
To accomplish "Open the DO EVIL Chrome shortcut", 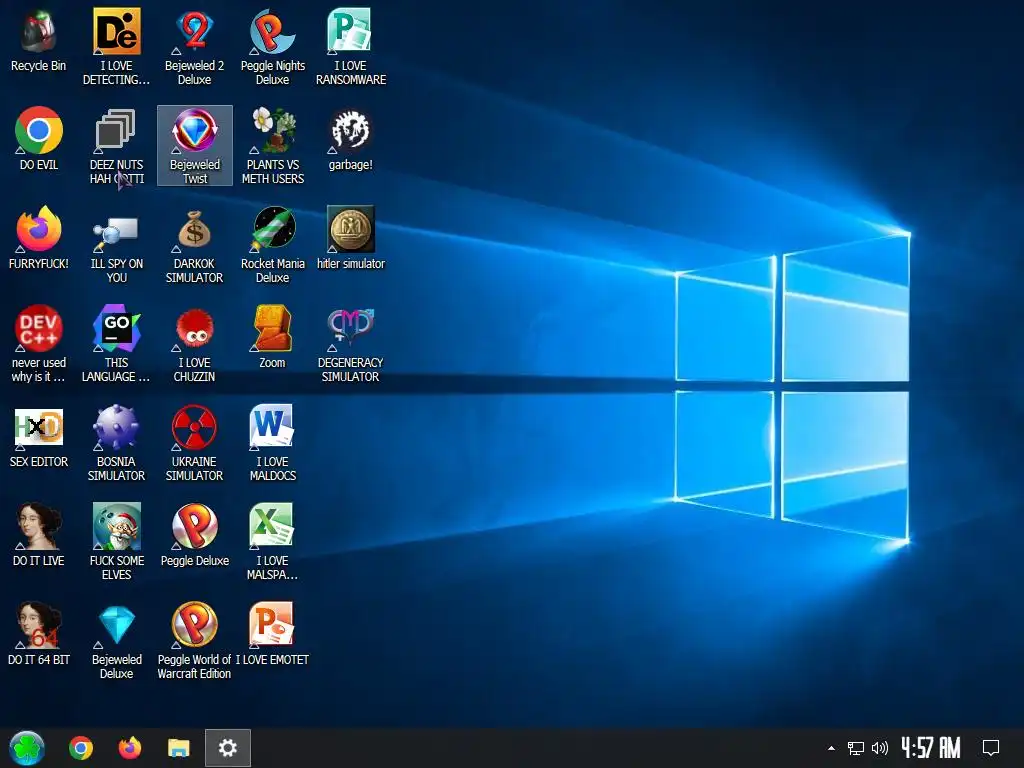I will point(39,139).
